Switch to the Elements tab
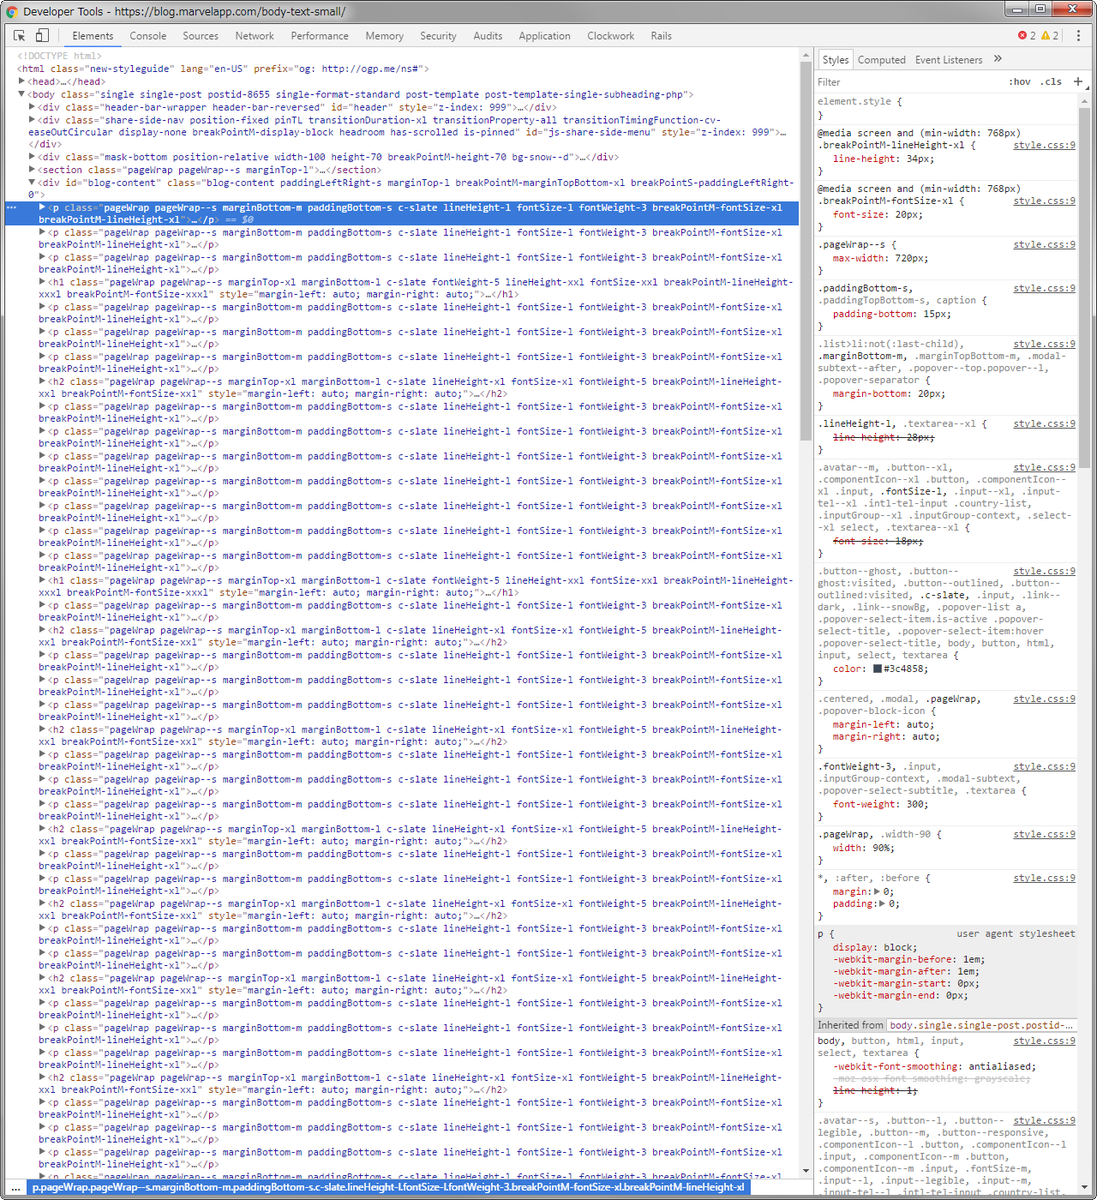 point(93,36)
